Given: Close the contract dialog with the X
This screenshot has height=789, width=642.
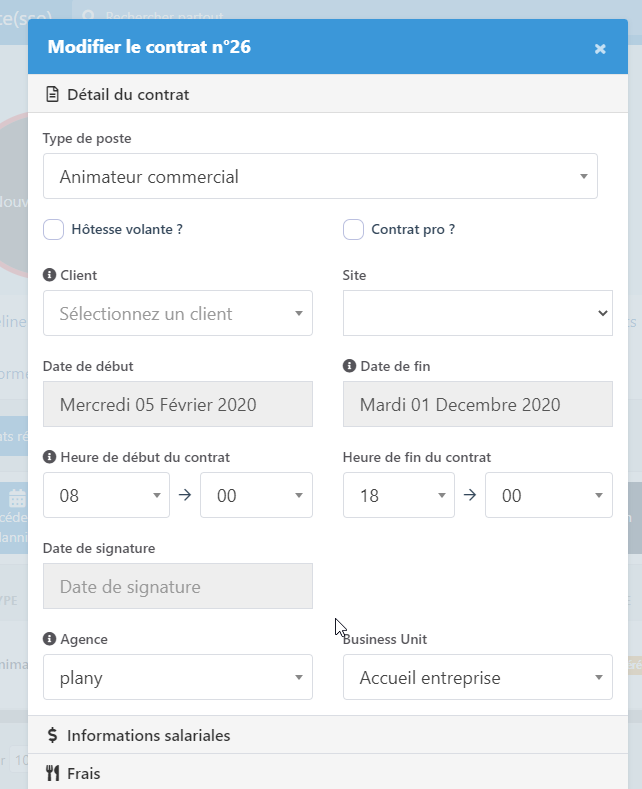Looking at the screenshot, I should coord(600,48).
